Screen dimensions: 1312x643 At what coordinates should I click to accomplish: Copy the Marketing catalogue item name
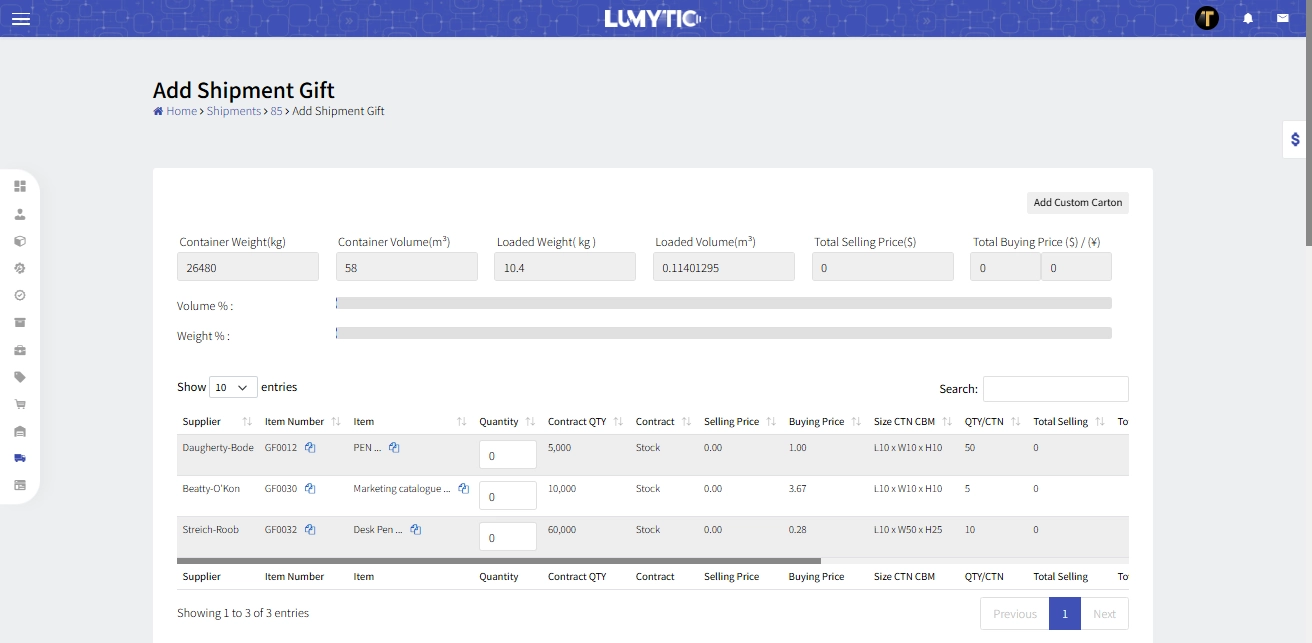tap(463, 489)
